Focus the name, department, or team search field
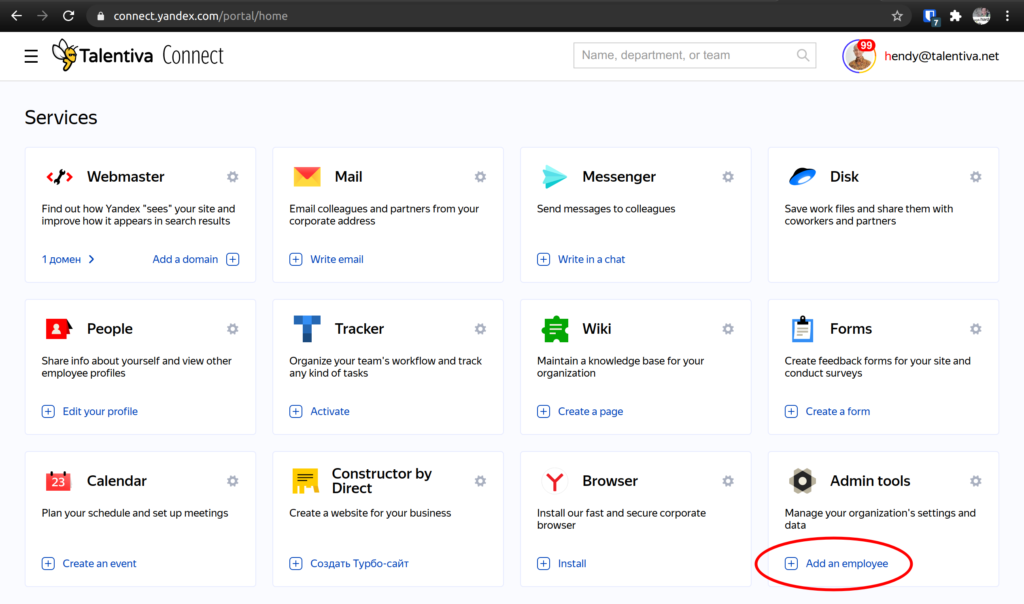Viewport: 1024px width, 604px height. (x=694, y=56)
